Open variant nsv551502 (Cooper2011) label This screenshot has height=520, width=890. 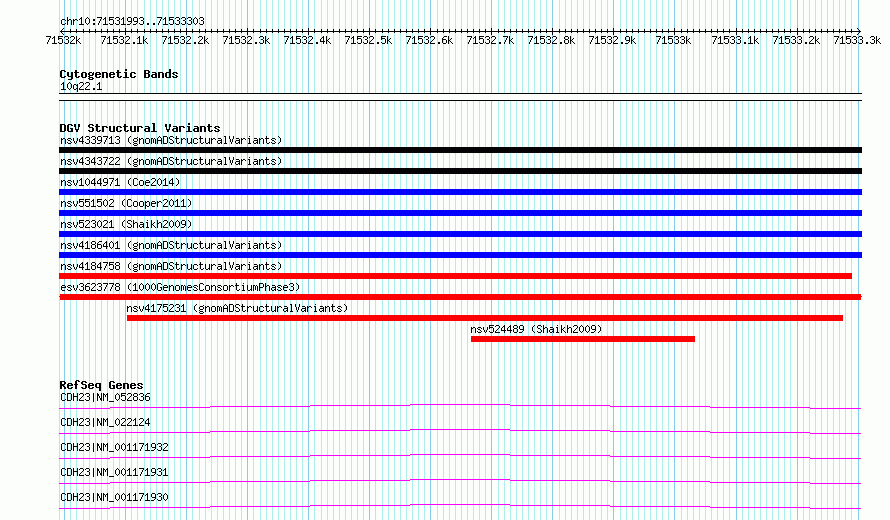pos(126,203)
